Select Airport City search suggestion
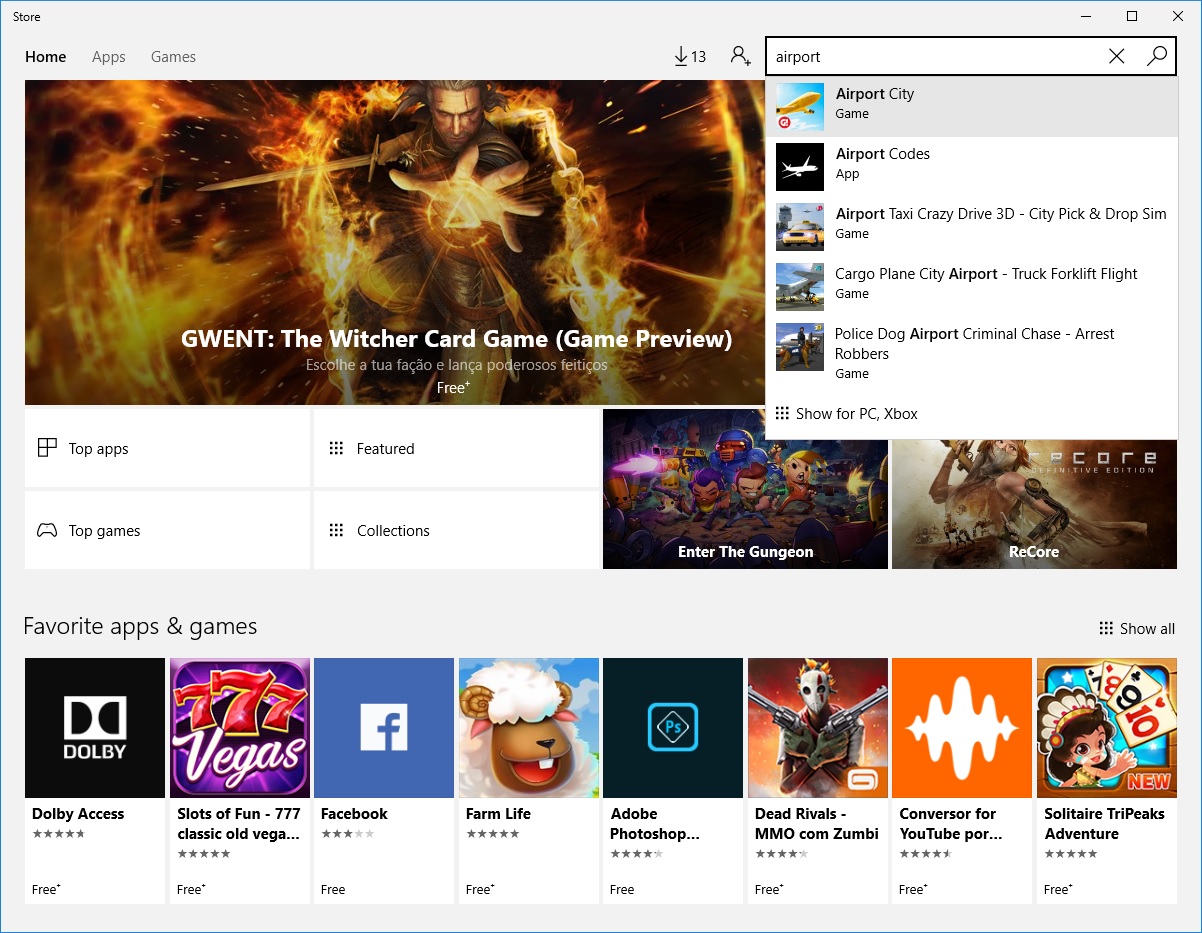The image size is (1202, 933). [x=972, y=106]
